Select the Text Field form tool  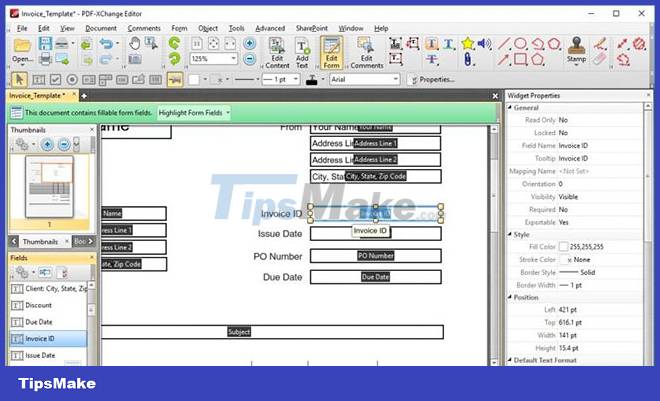(x=38, y=80)
